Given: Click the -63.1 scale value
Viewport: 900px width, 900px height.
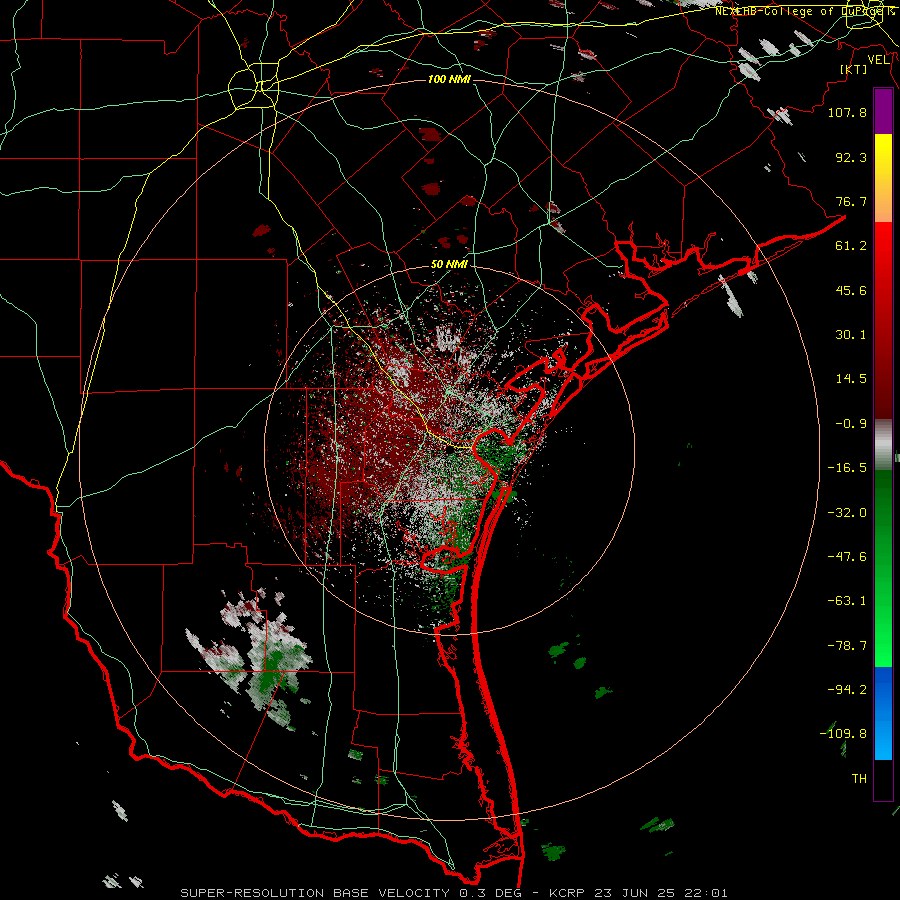Looking at the screenshot, I should pos(847,601).
